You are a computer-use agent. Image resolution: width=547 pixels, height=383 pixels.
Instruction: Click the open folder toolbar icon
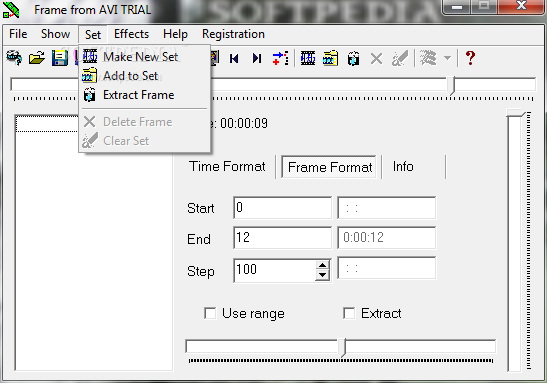tap(37, 58)
